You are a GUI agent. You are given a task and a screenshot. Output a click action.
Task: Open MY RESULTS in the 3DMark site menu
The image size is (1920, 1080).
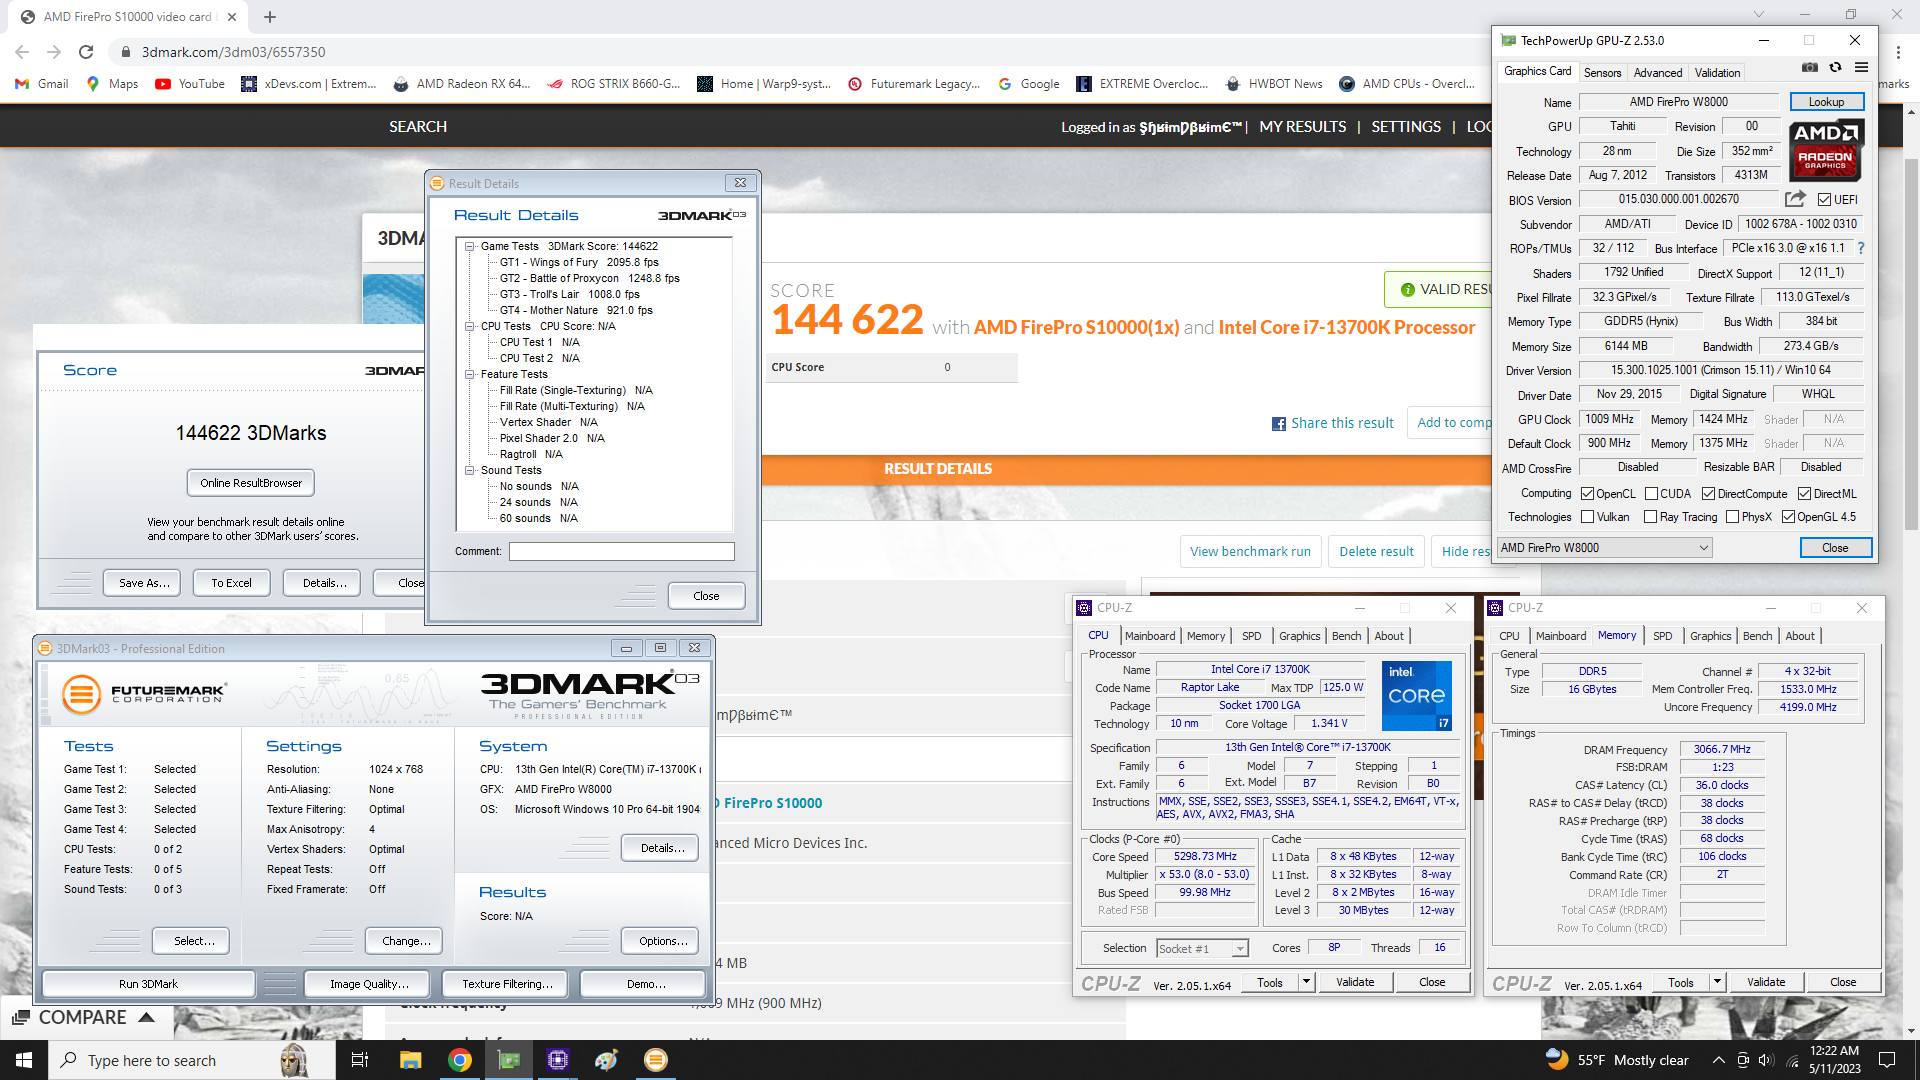[1302, 127]
